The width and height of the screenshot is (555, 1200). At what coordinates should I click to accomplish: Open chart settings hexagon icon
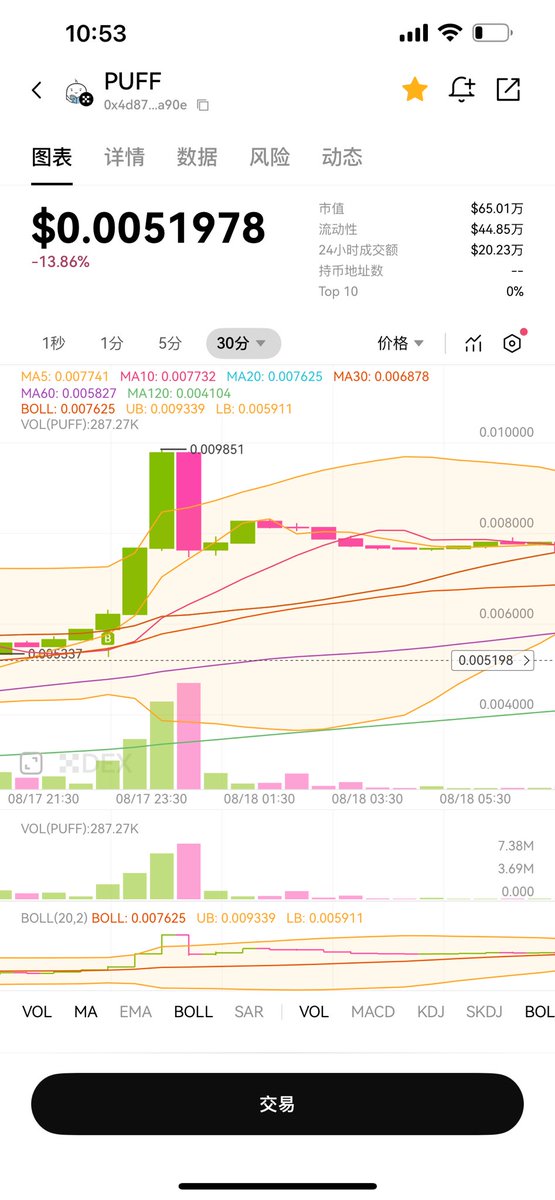tap(512, 343)
